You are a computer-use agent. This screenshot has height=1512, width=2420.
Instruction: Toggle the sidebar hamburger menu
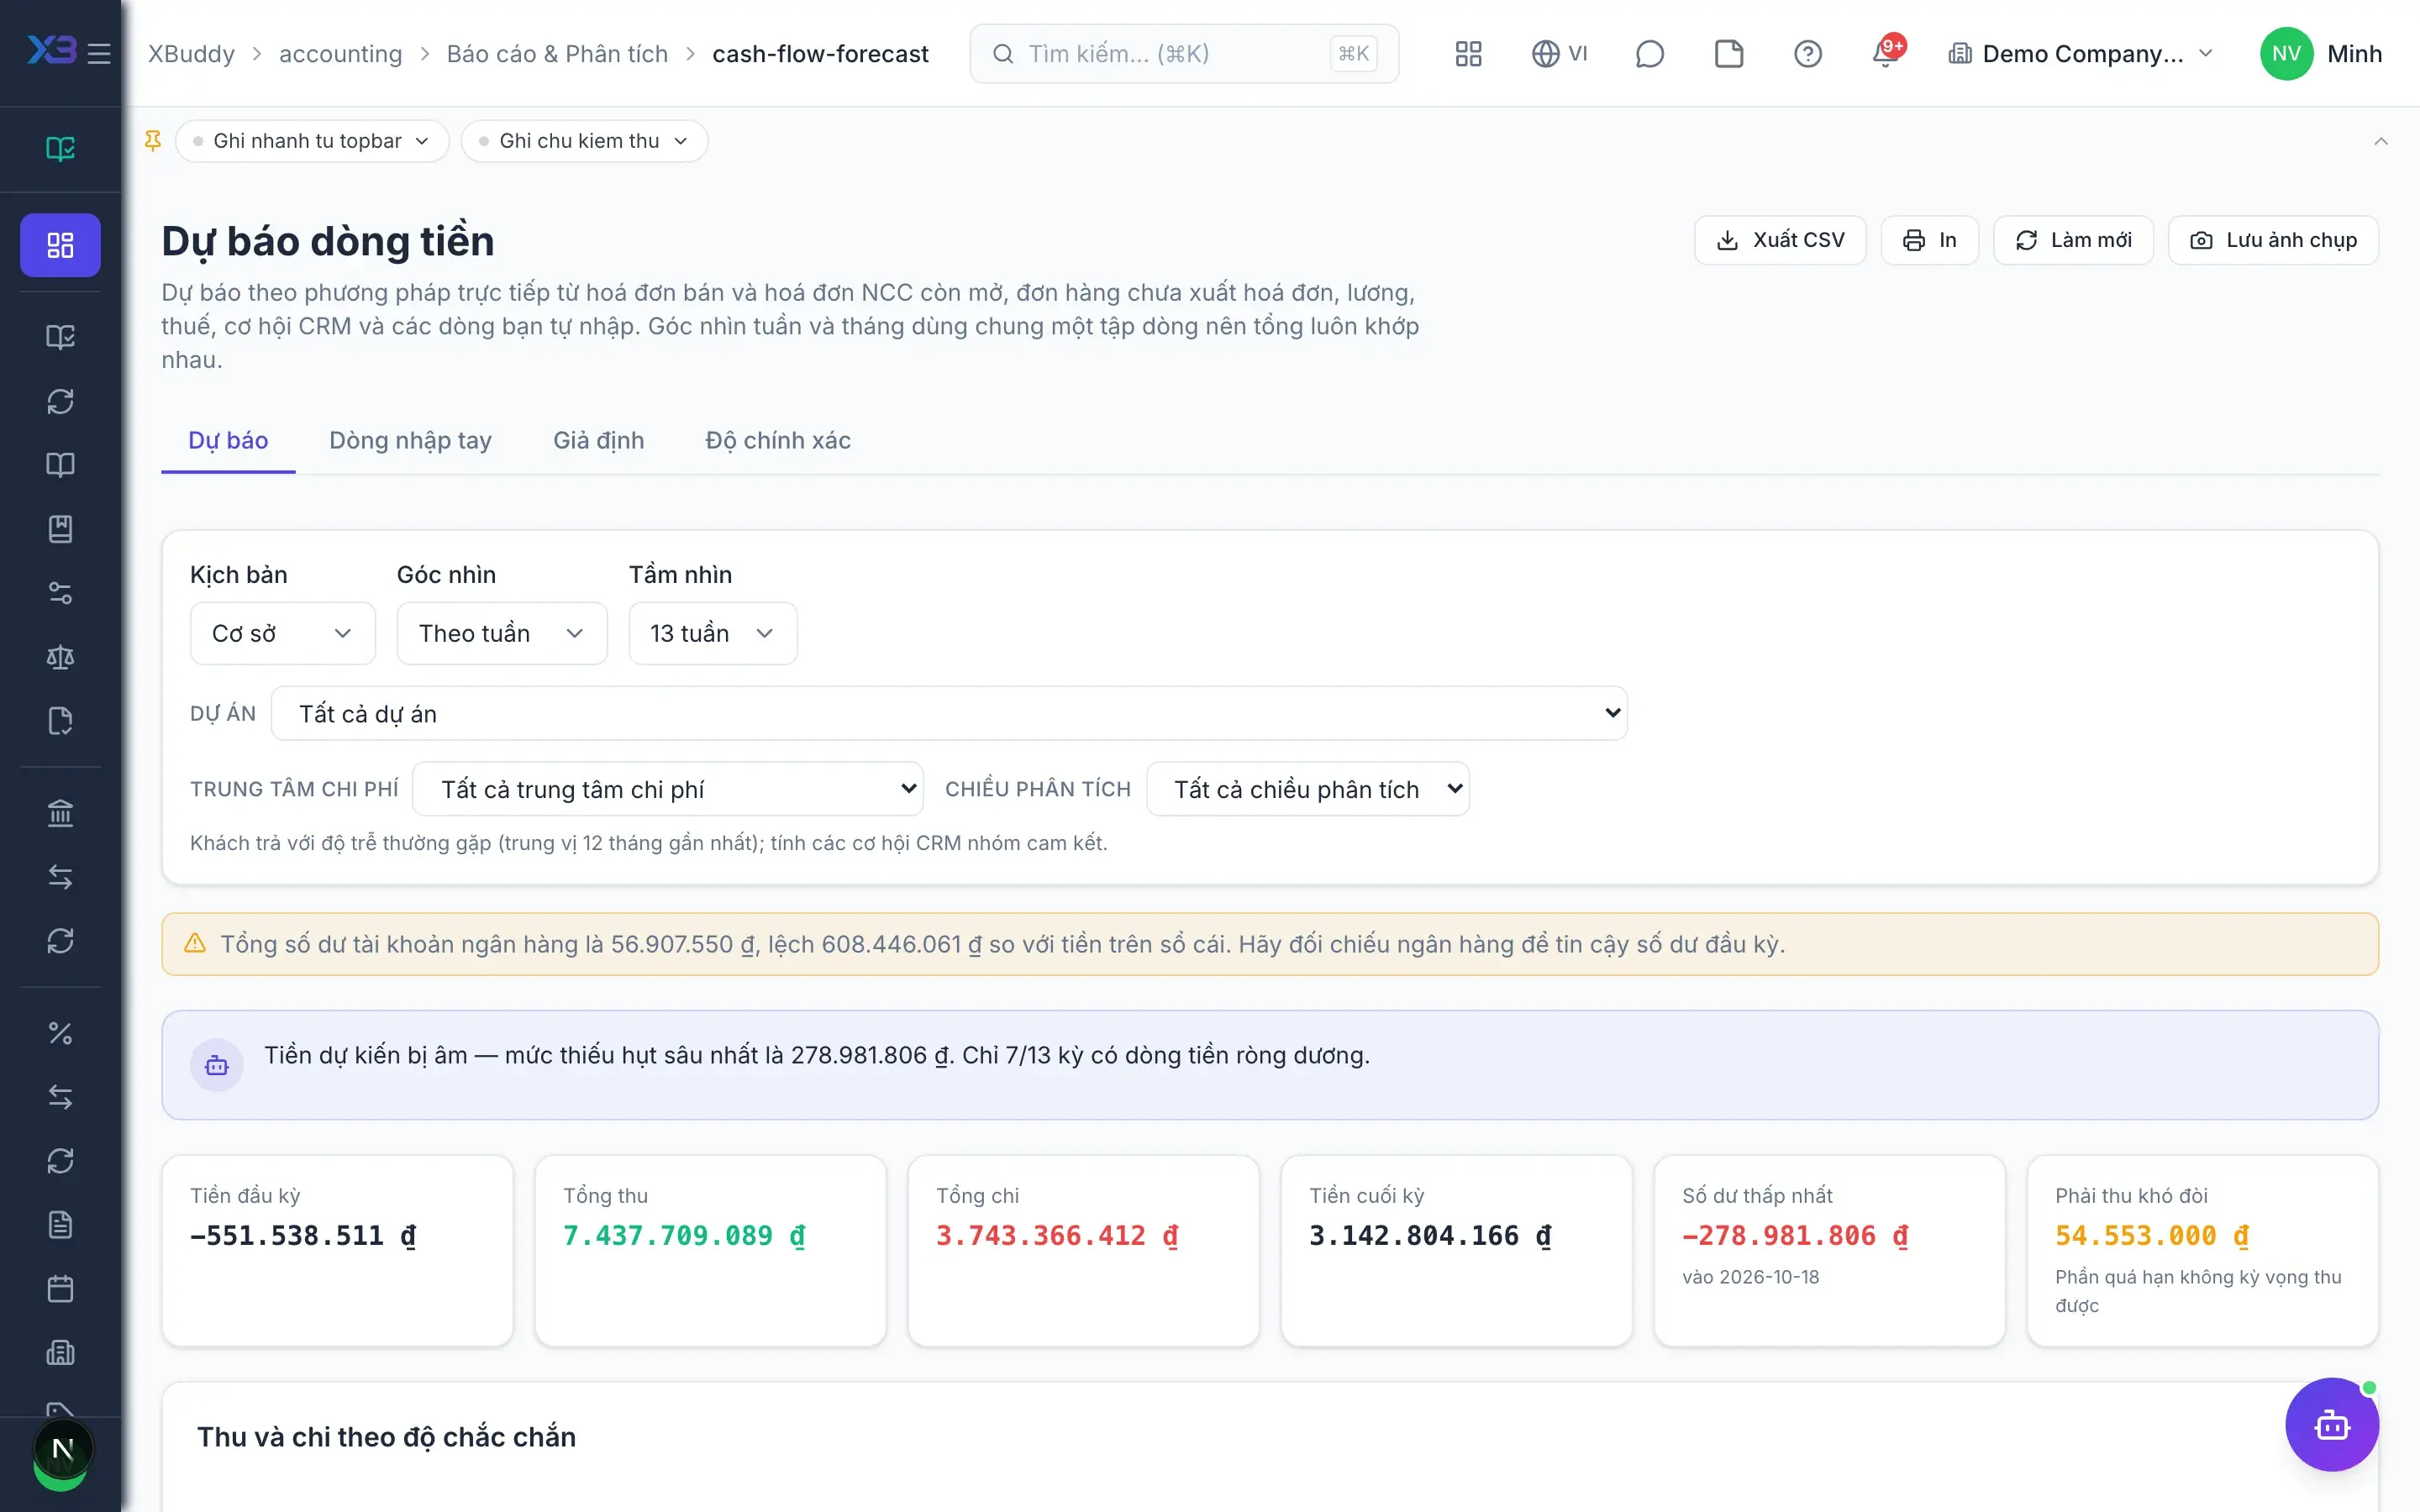[x=99, y=53]
